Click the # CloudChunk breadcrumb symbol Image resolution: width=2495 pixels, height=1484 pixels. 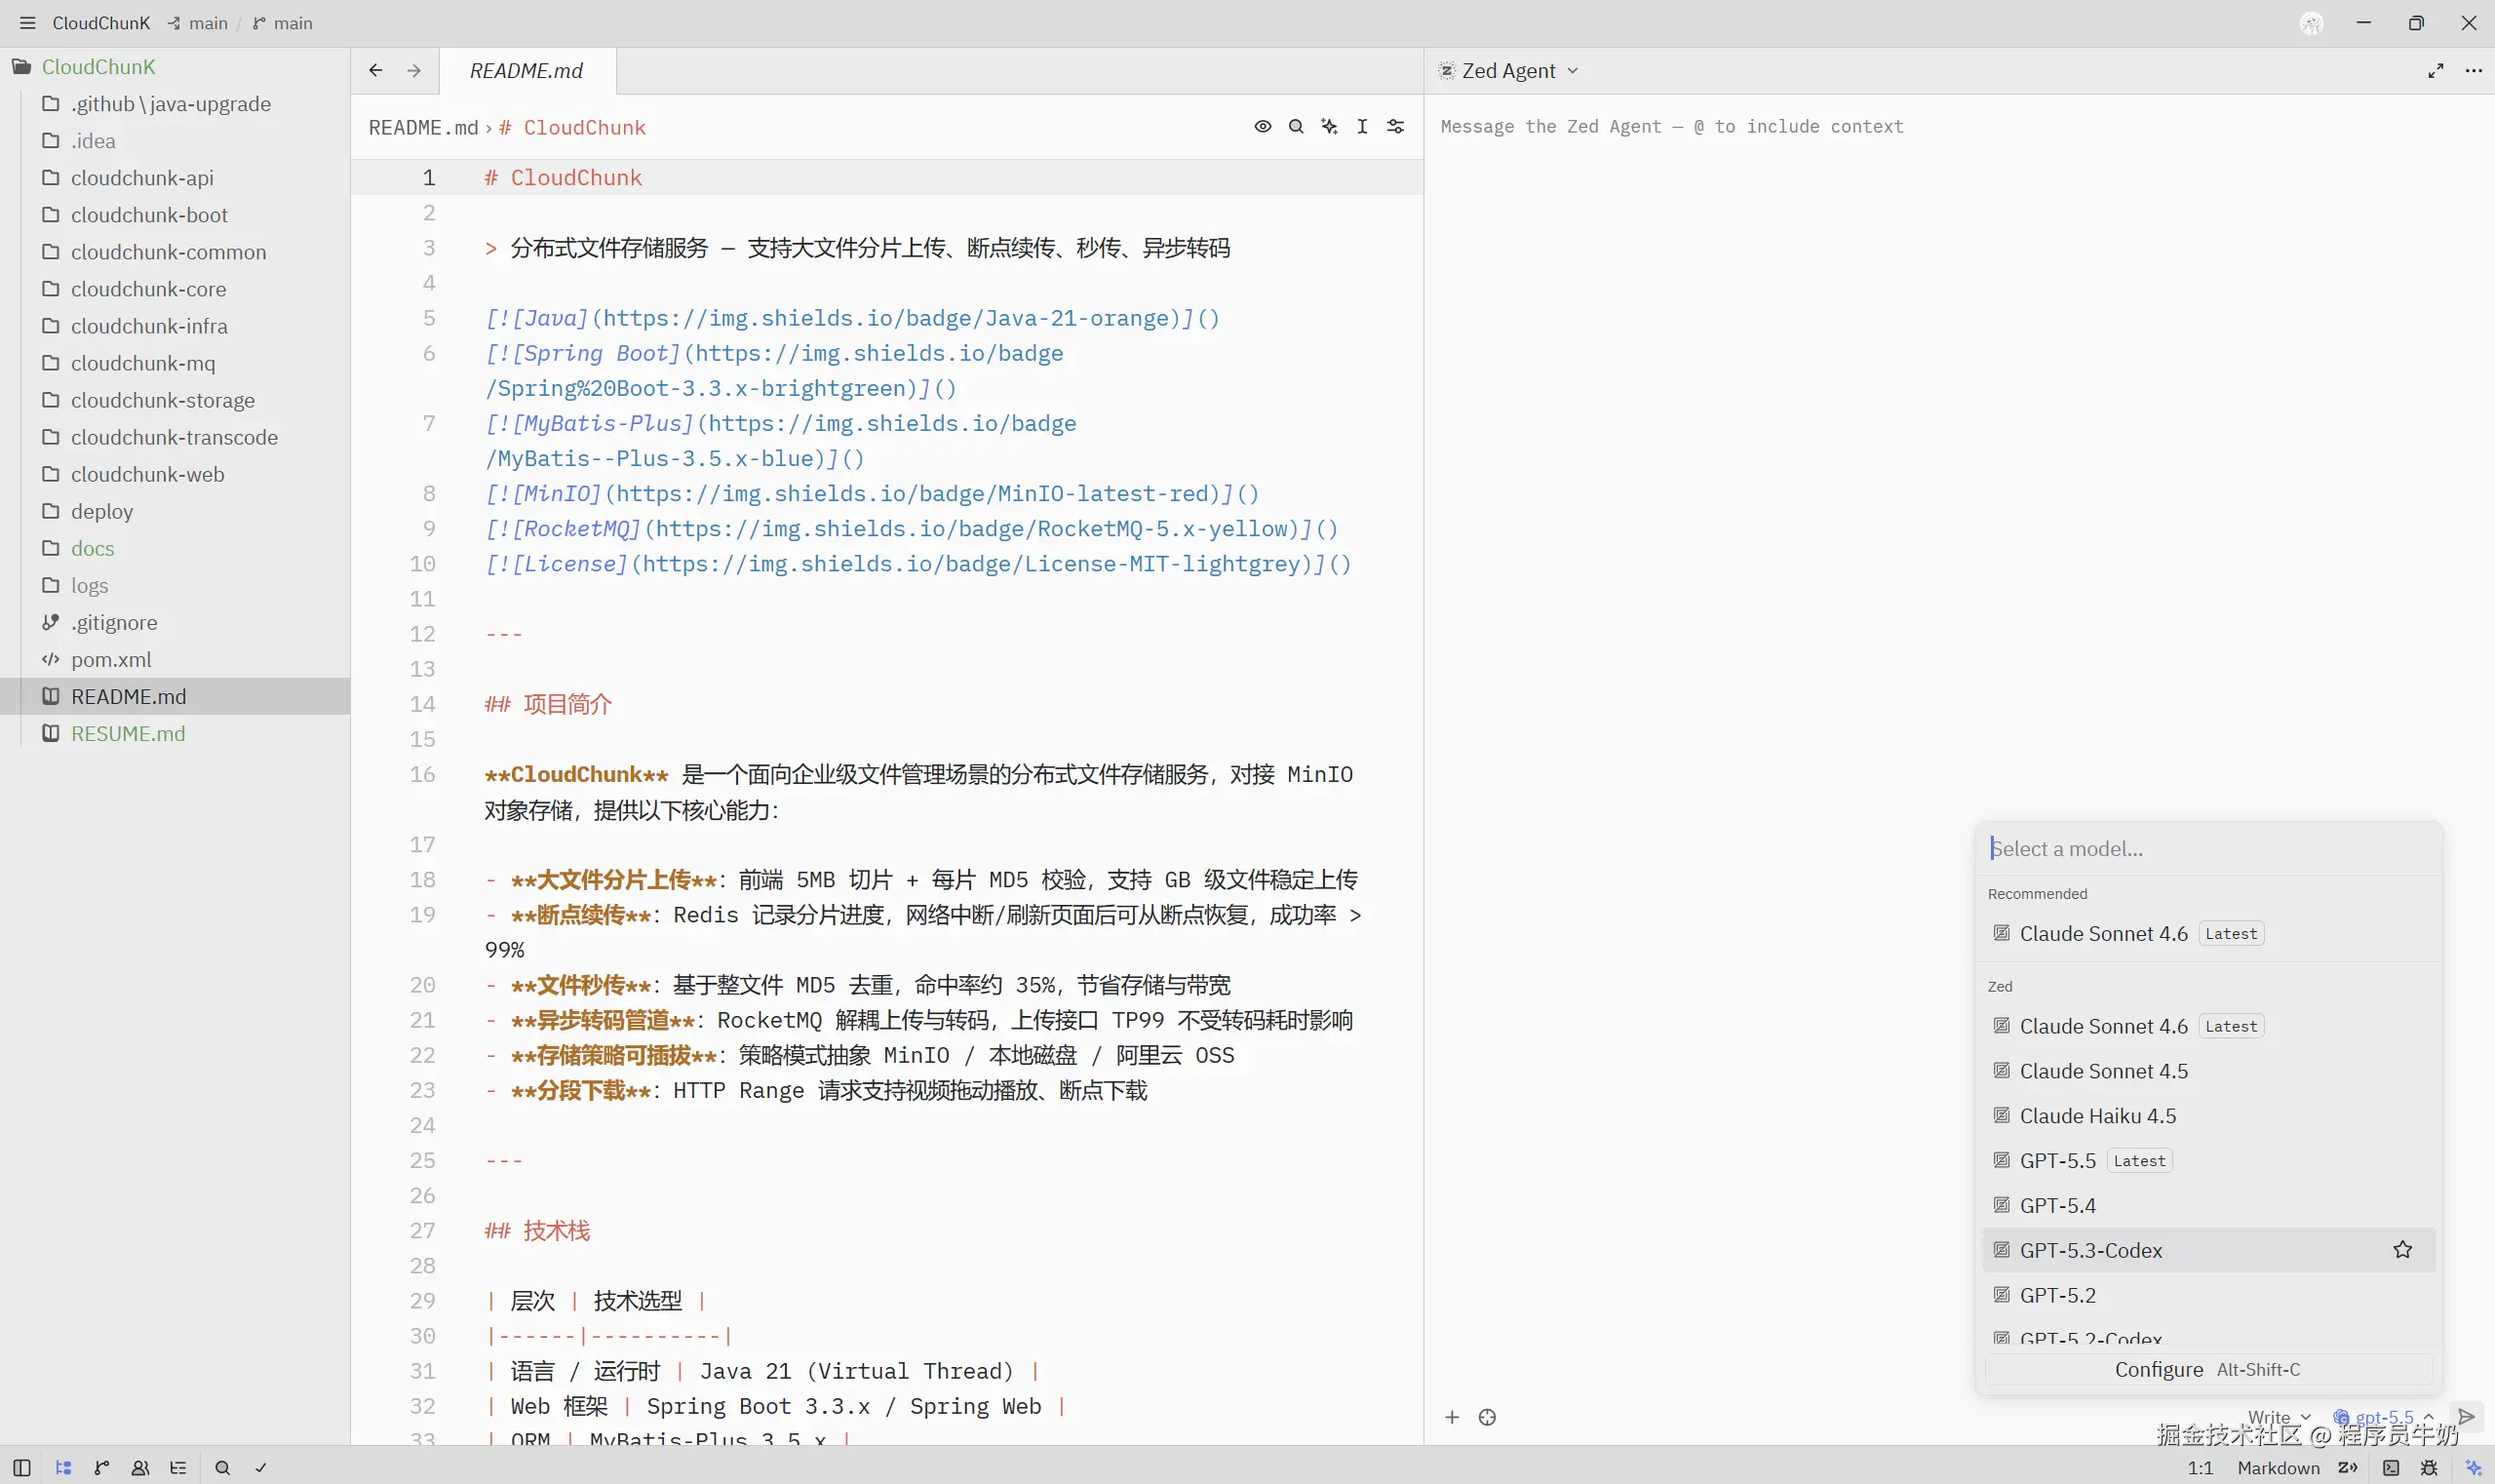(x=572, y=128)
